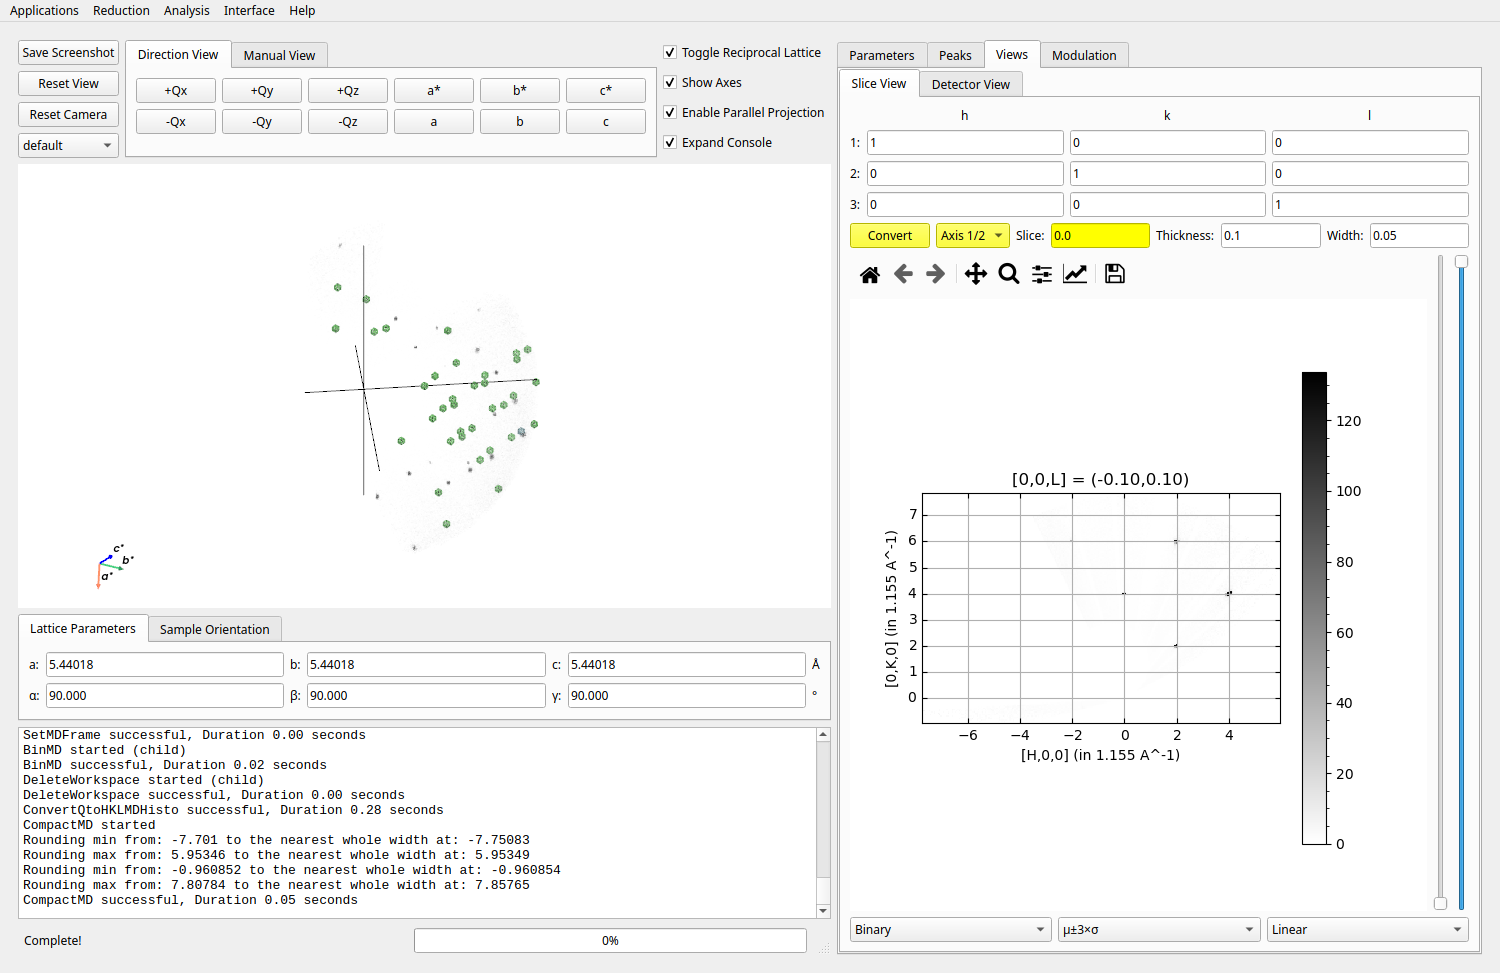
Task: Click the a* view button
Action: tap(434, 90)
